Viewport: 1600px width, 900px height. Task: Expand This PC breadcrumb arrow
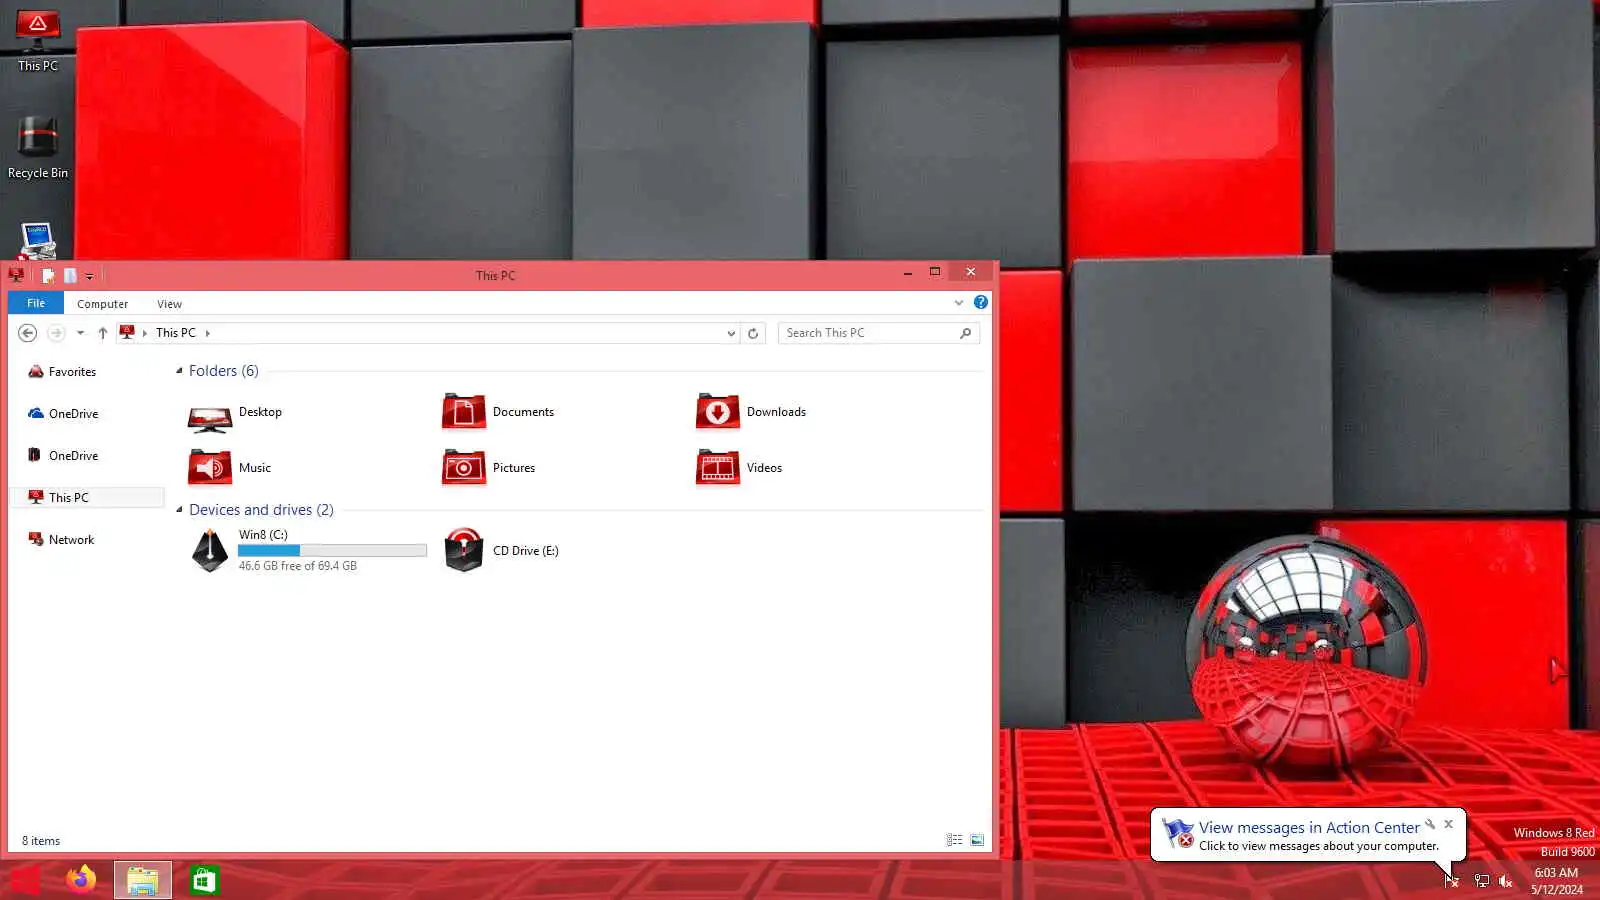207,333
